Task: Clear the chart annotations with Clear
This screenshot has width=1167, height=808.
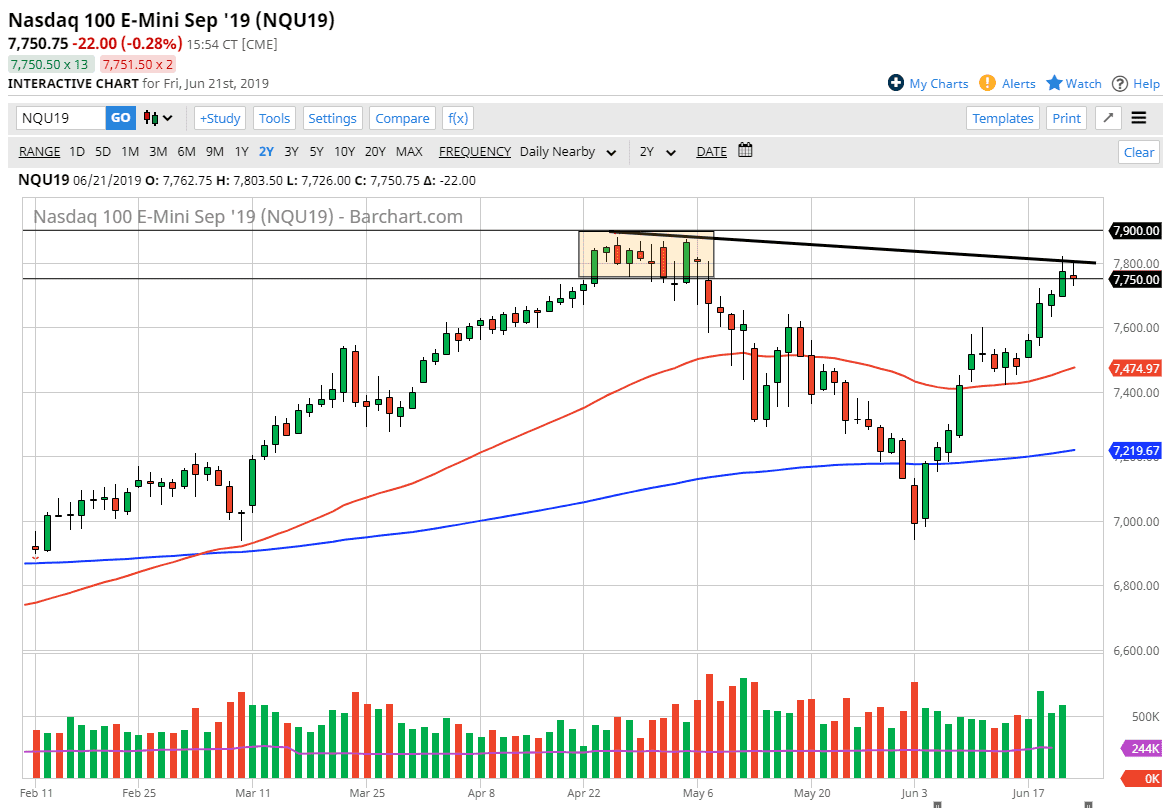Action: (1138, 152)
